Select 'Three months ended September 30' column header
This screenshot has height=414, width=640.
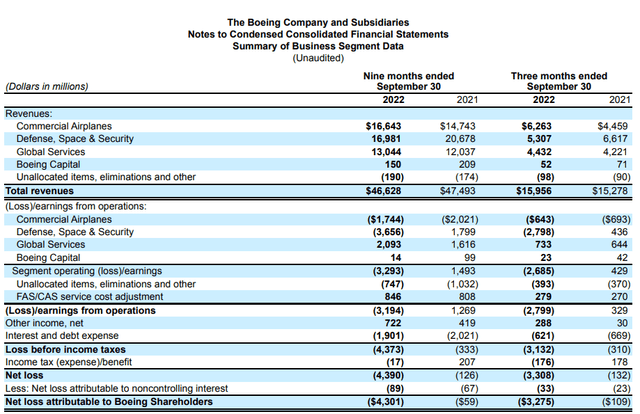(x=559, y=81)
